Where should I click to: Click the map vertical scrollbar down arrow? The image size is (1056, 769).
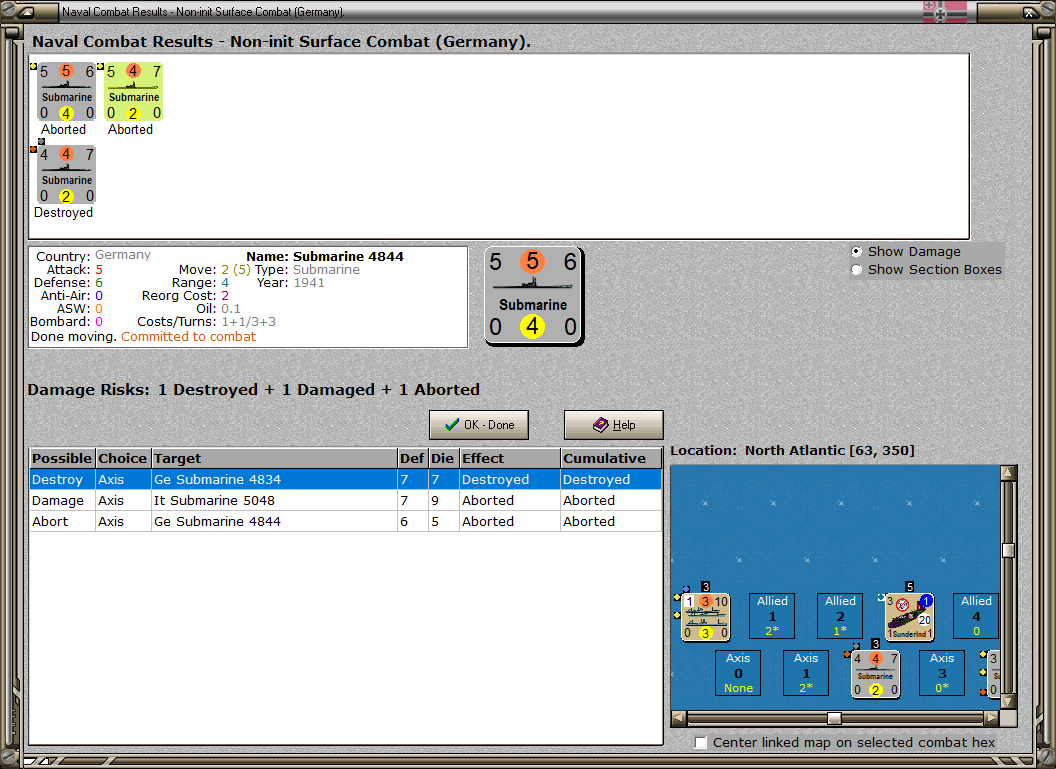(1008, 701)
